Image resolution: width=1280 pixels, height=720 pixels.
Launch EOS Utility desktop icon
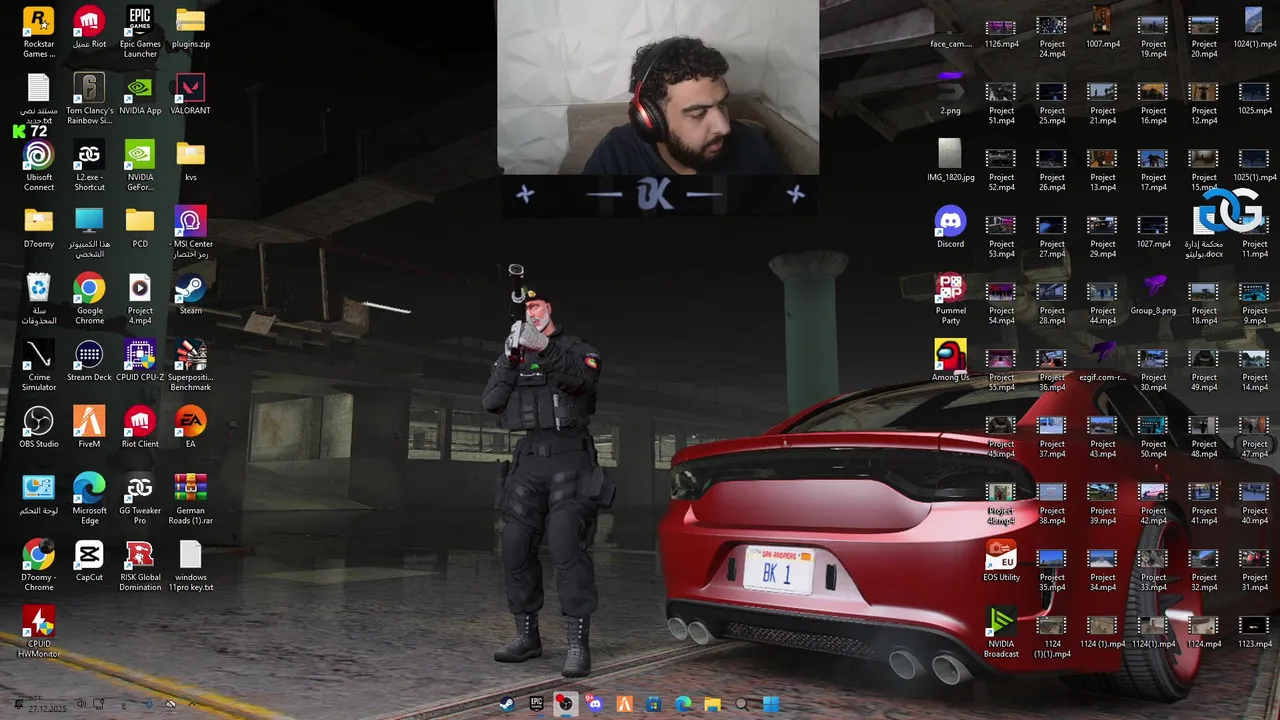coord(1001,560)
